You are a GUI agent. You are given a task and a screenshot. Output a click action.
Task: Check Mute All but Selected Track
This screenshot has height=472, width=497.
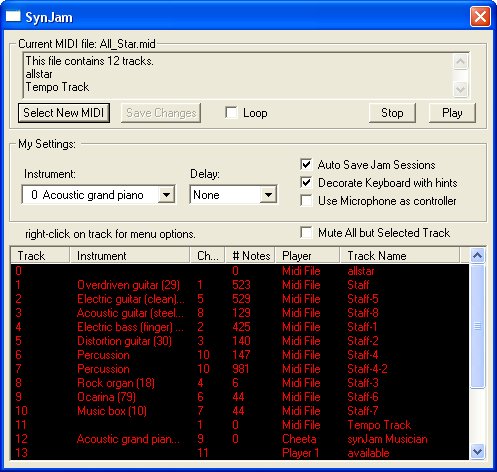pyautogui.click(x=306, y=232)
